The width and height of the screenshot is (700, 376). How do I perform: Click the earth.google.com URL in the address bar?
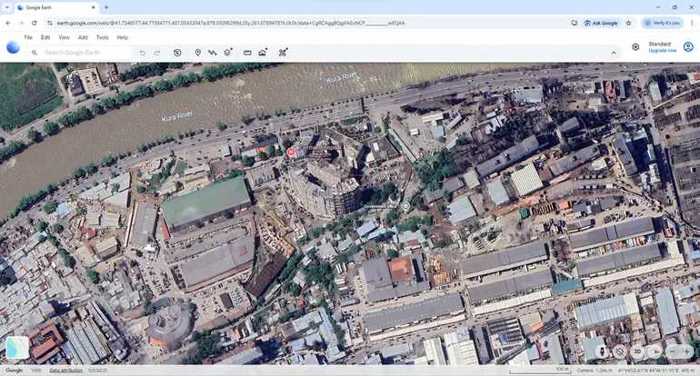point(230,23)
